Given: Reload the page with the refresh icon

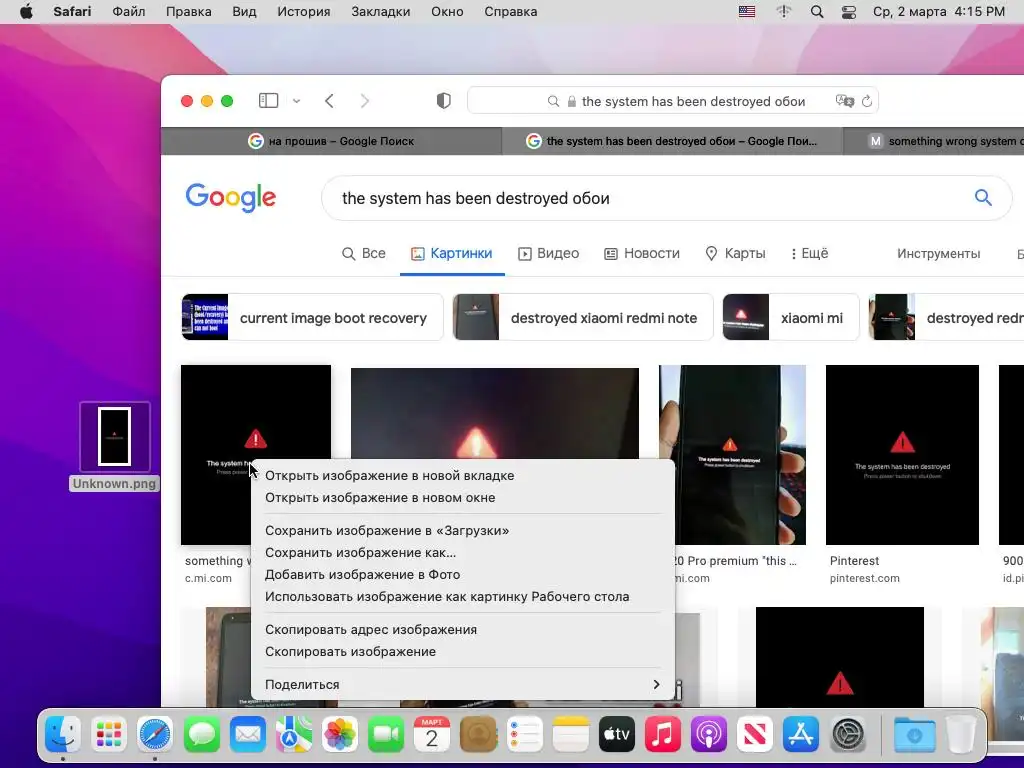Looking at the screenshot, I should pos(867,101).
